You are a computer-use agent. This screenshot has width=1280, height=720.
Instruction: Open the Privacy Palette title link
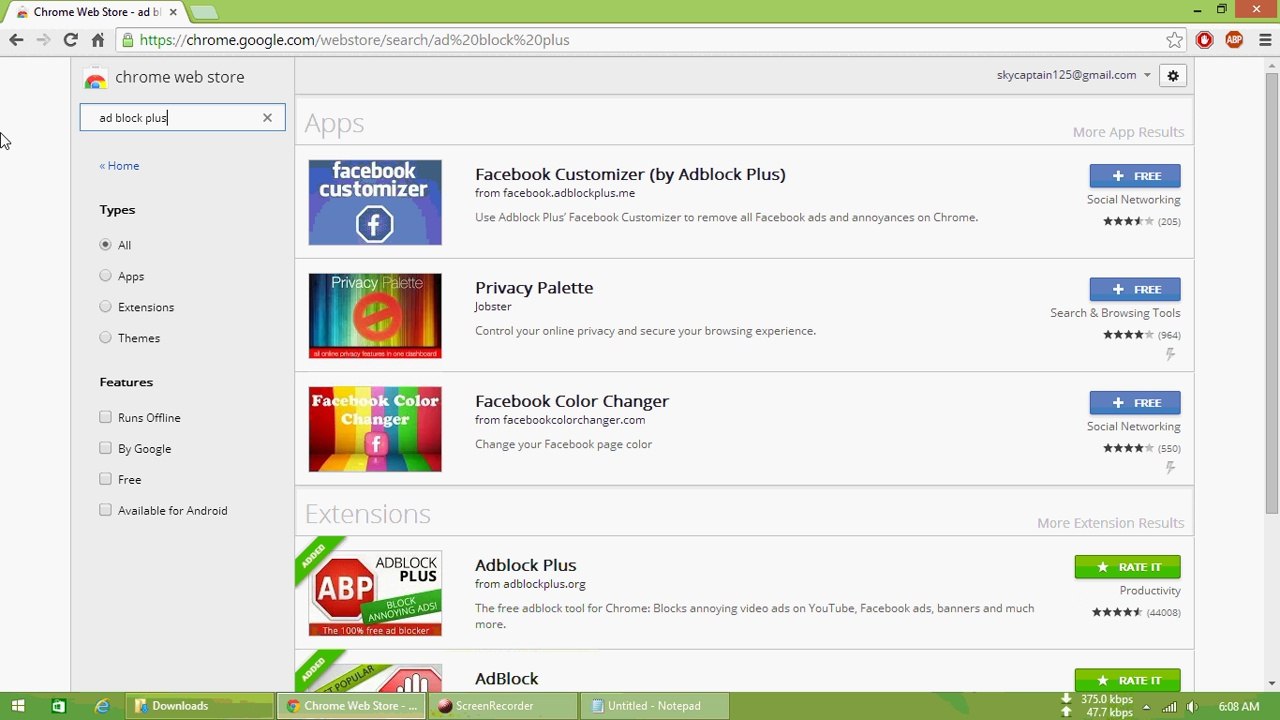coord(534,288)
